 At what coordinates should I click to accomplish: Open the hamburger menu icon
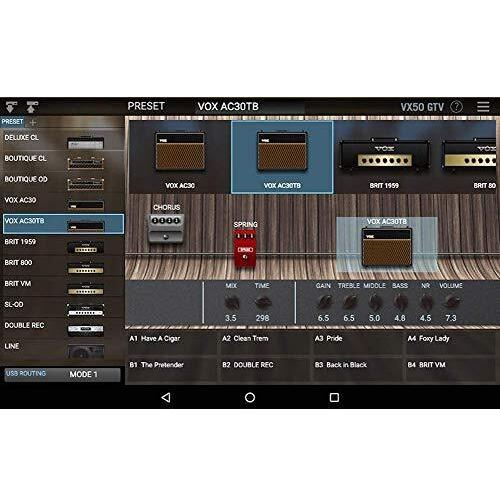(x=483, y=107)
